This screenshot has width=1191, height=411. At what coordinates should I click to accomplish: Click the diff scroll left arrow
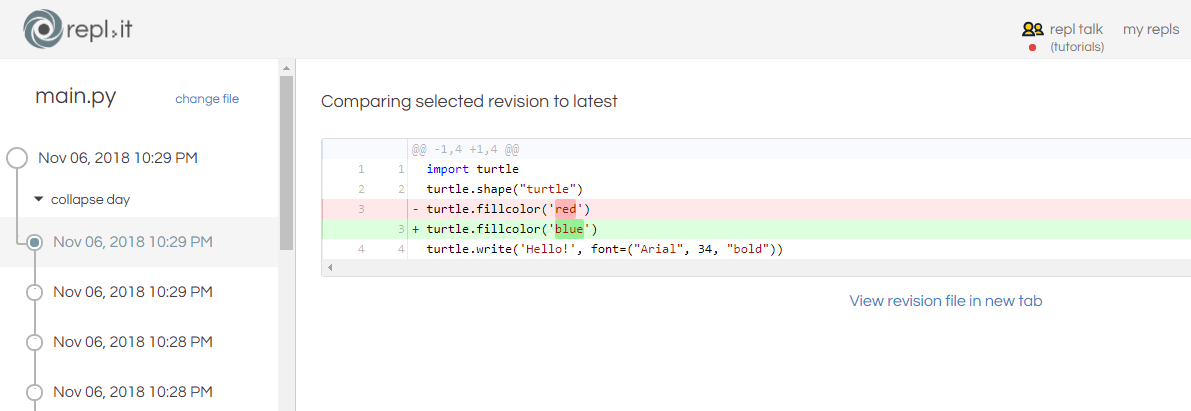[329, 267]
